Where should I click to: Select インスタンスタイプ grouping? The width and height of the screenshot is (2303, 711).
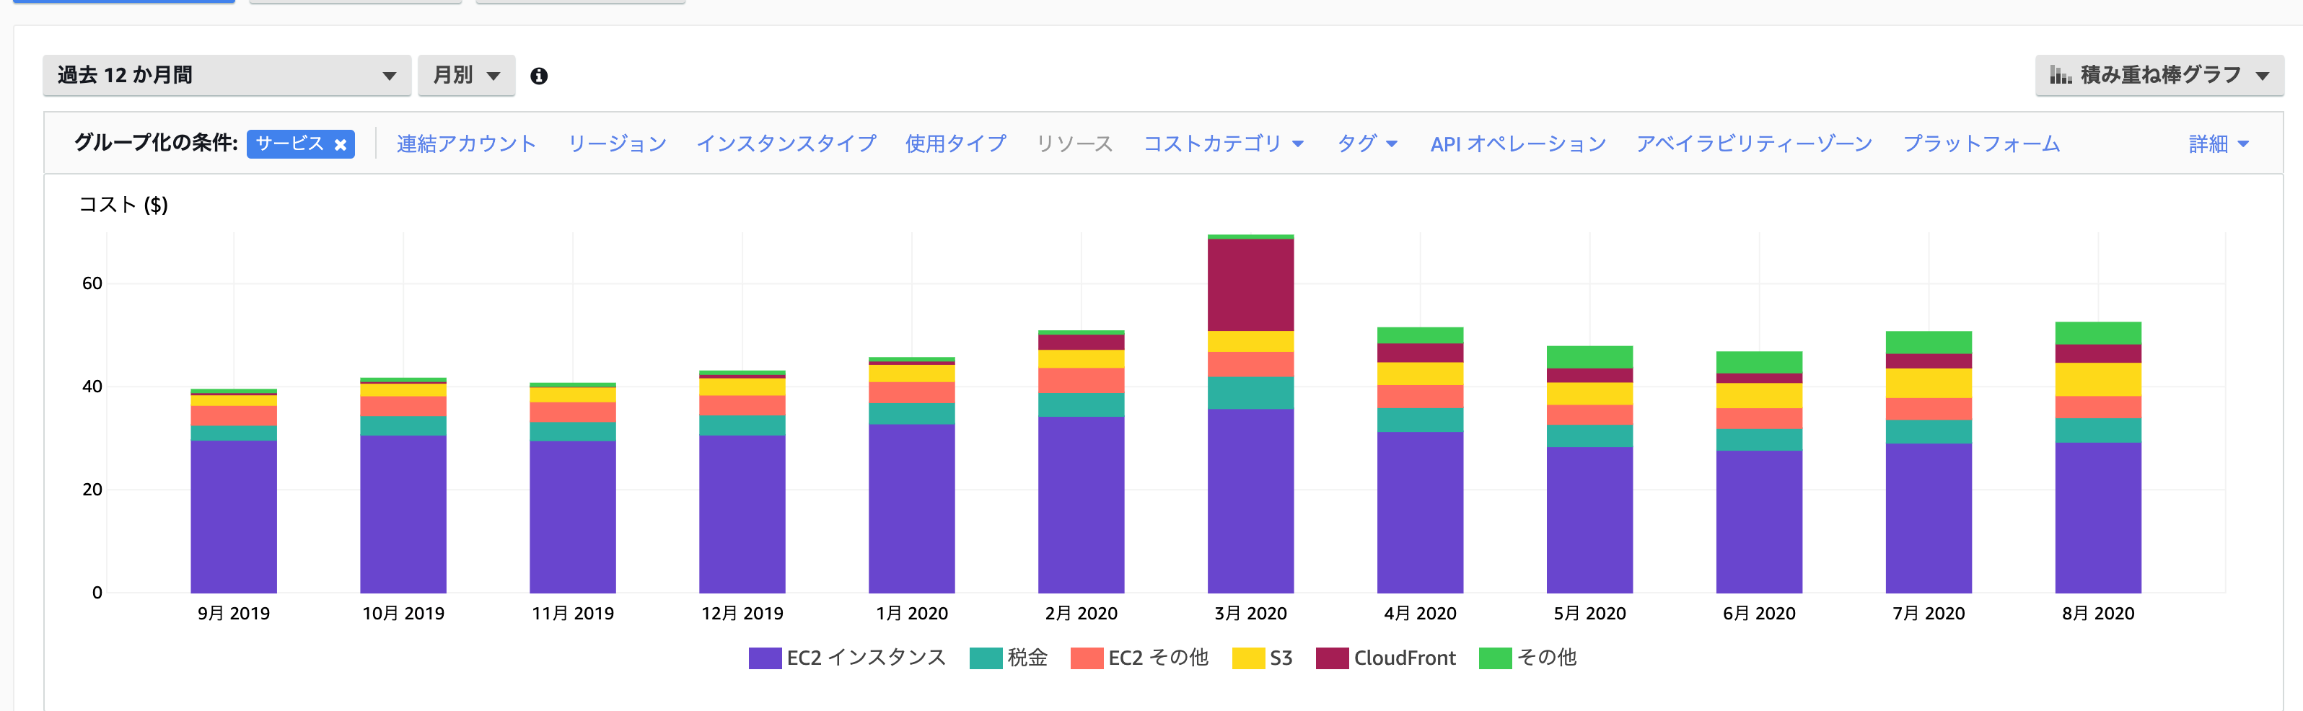(786, 144)
